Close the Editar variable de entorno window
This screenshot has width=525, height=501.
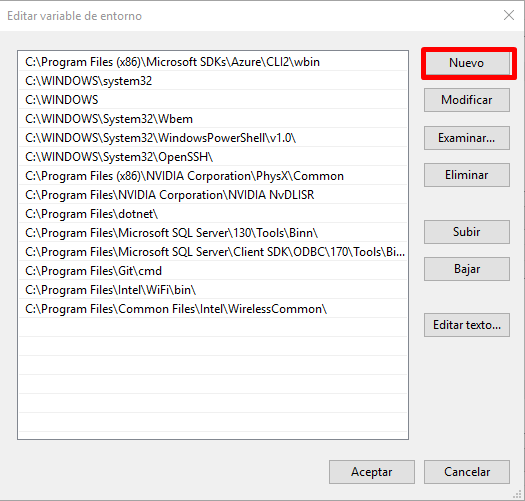click(x=509, y=15)
